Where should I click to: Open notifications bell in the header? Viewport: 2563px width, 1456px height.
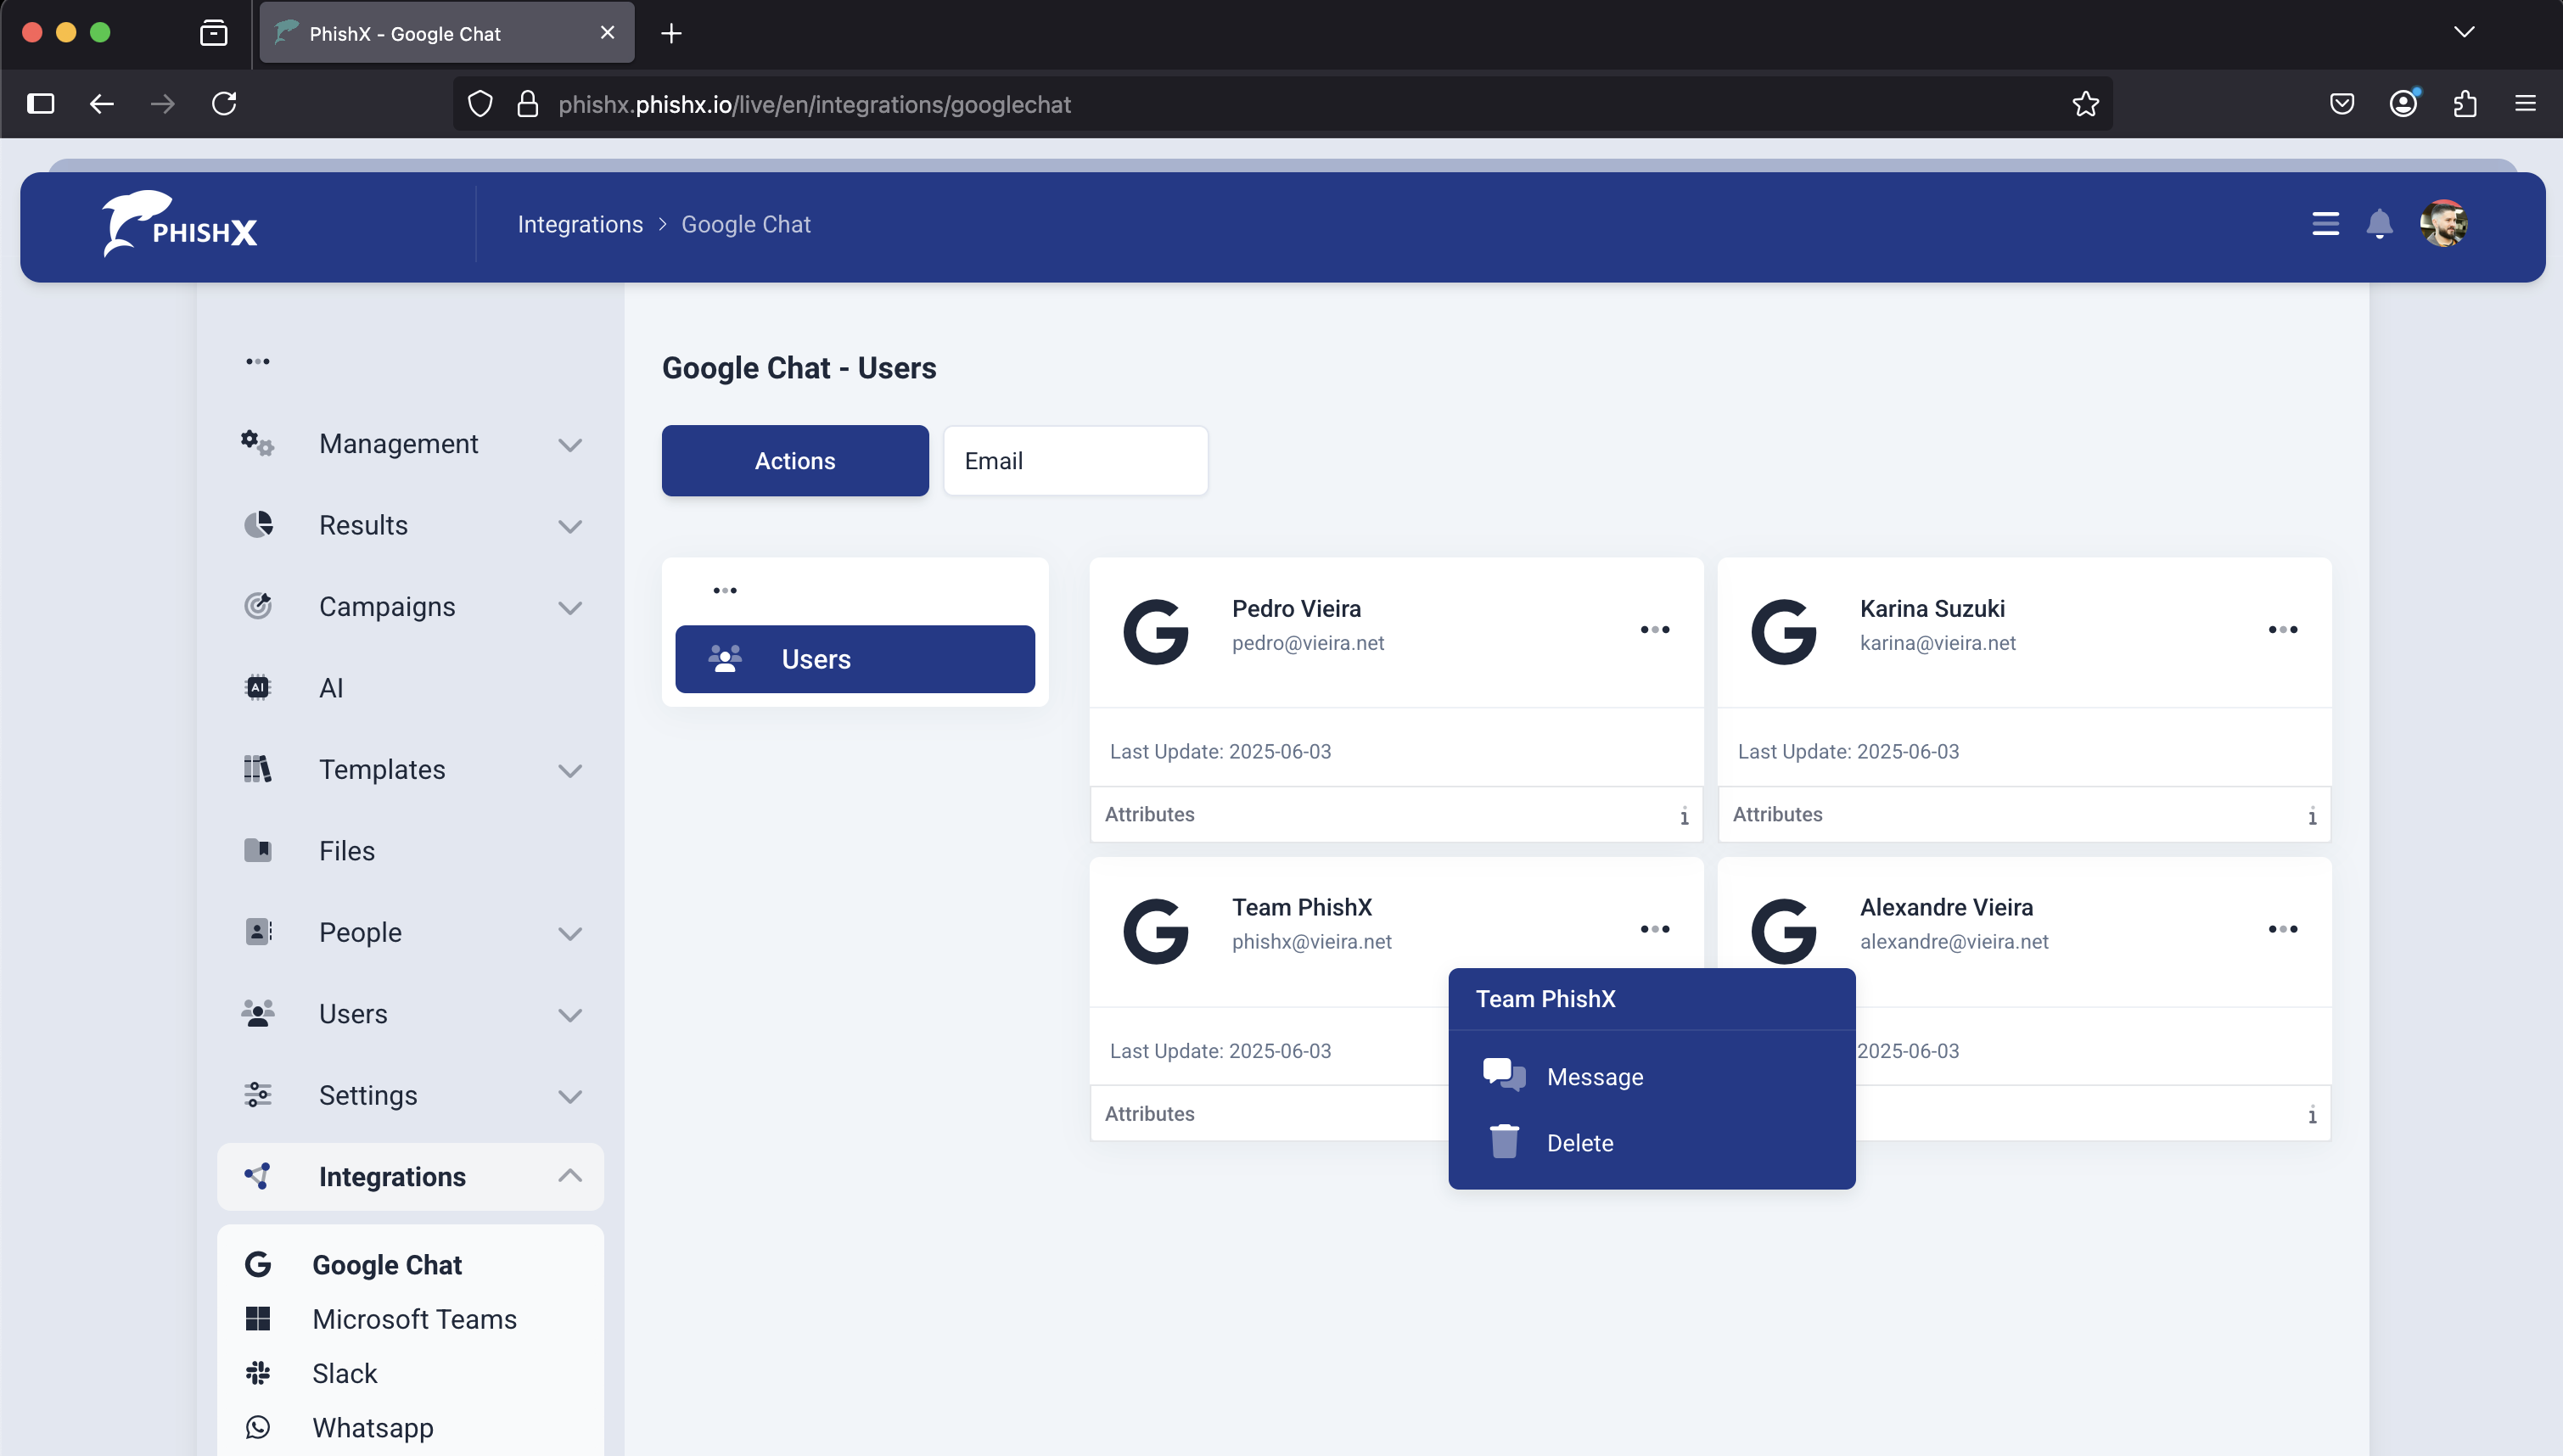click(2379, 224)
